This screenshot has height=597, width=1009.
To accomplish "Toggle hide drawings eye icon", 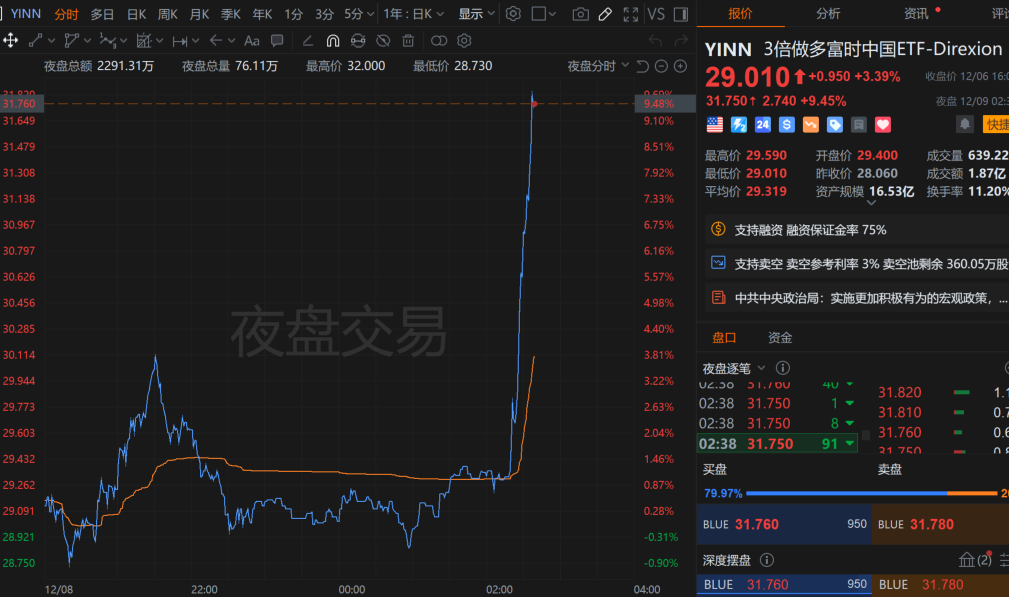I will 383,41.
